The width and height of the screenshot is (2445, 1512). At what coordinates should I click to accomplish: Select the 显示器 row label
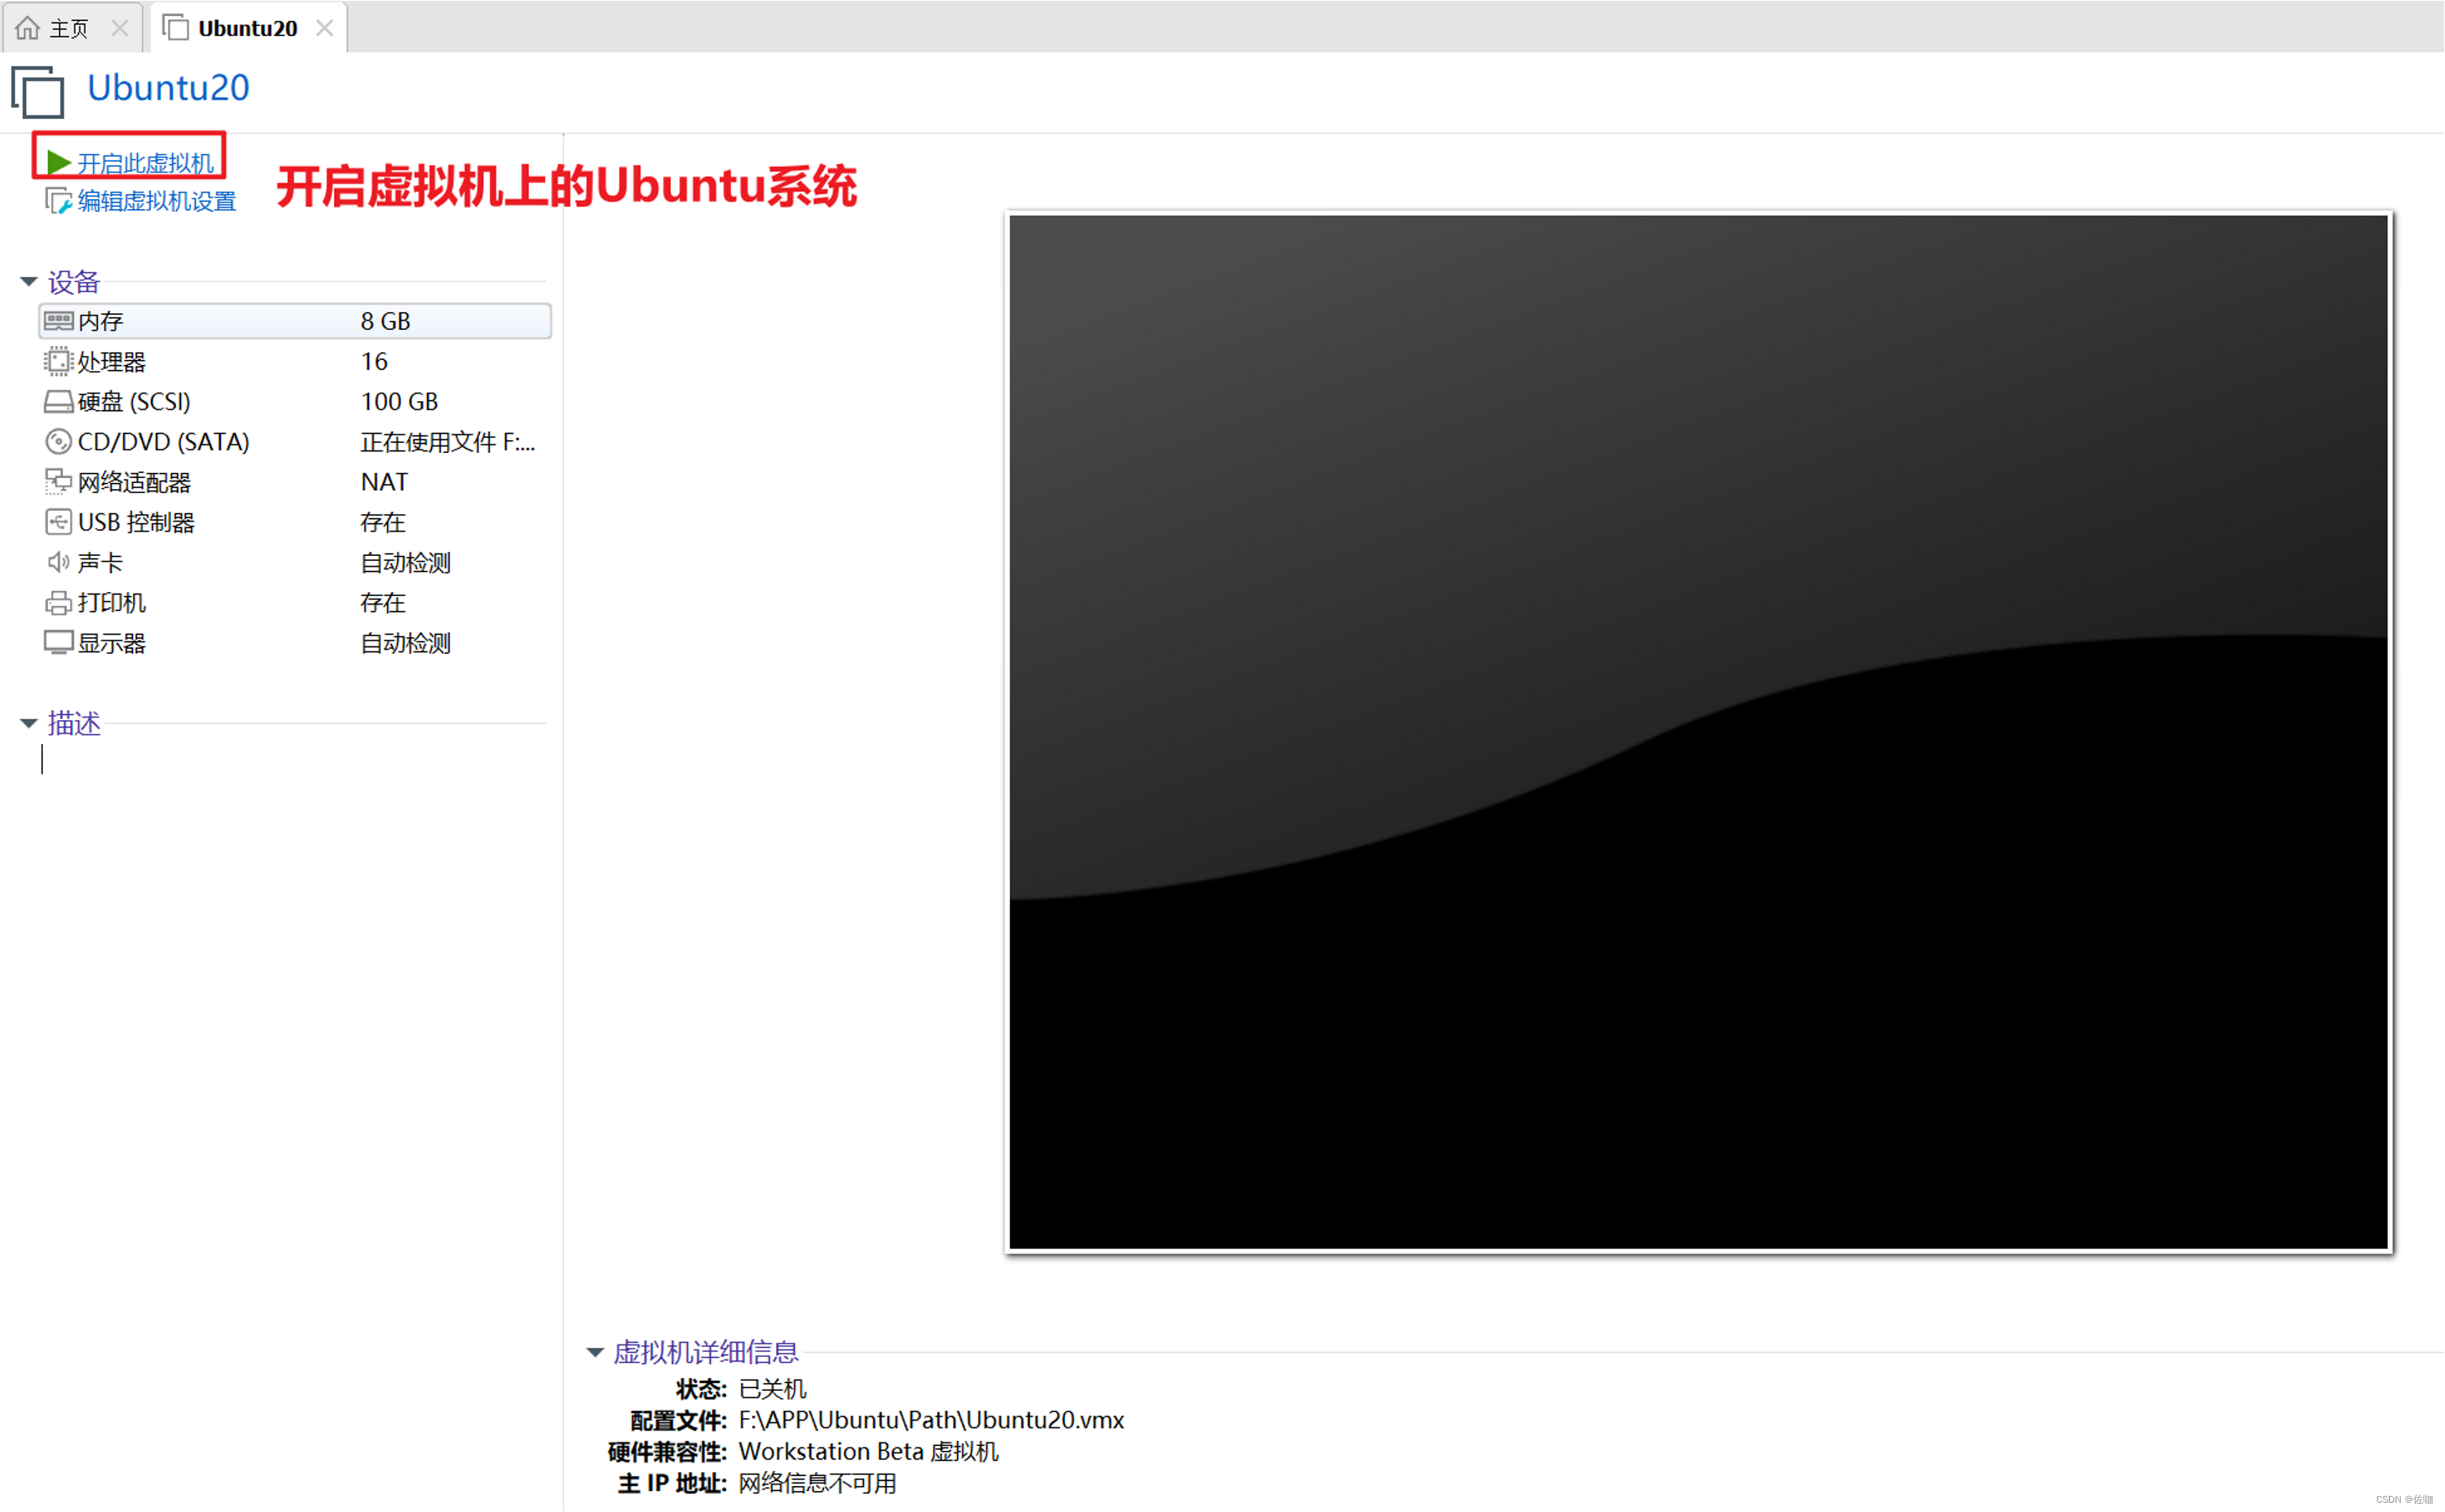112,643
